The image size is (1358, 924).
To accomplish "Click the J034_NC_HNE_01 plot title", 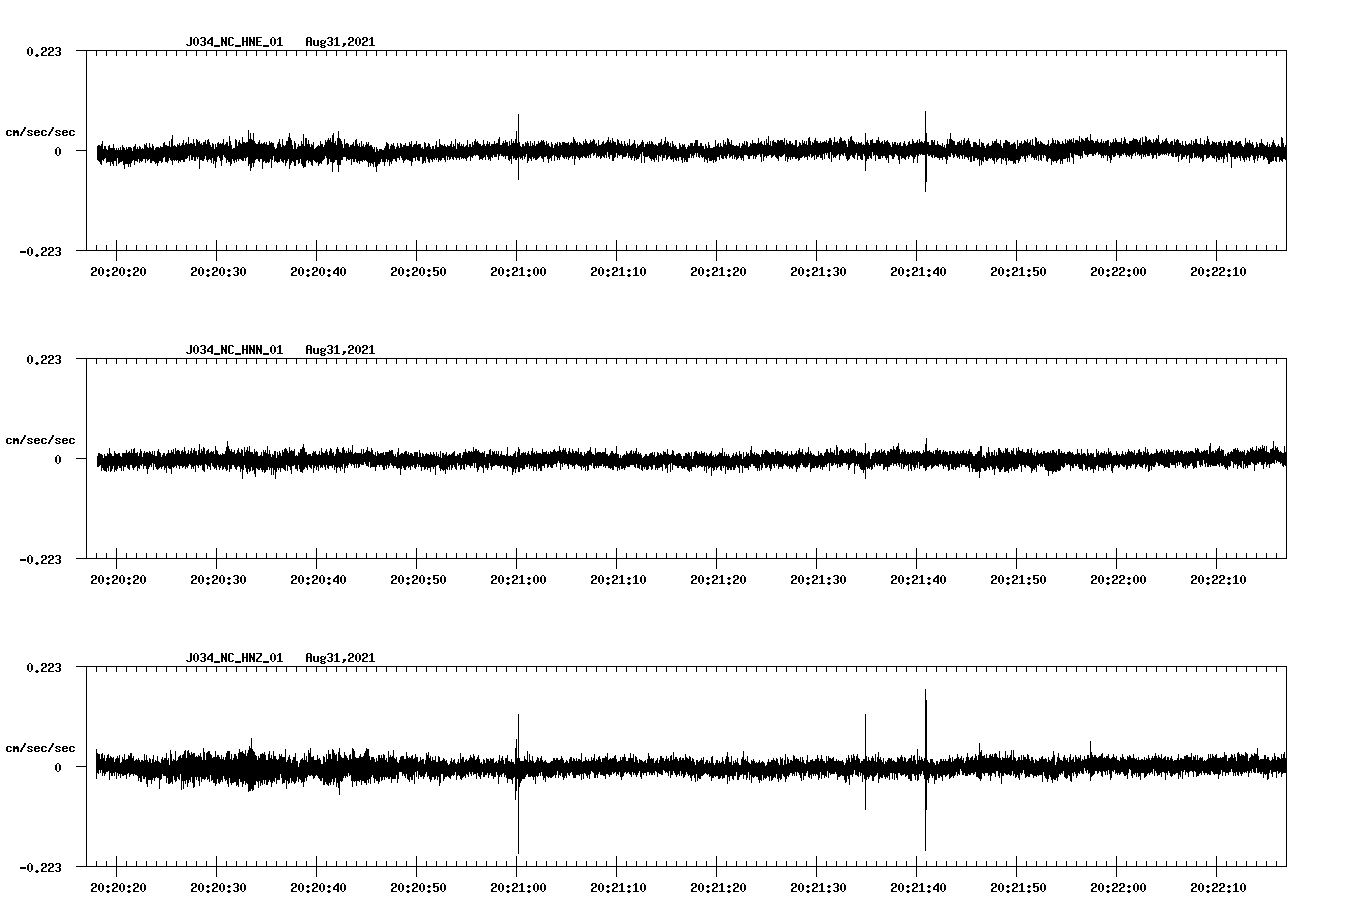I will [234, 42].
